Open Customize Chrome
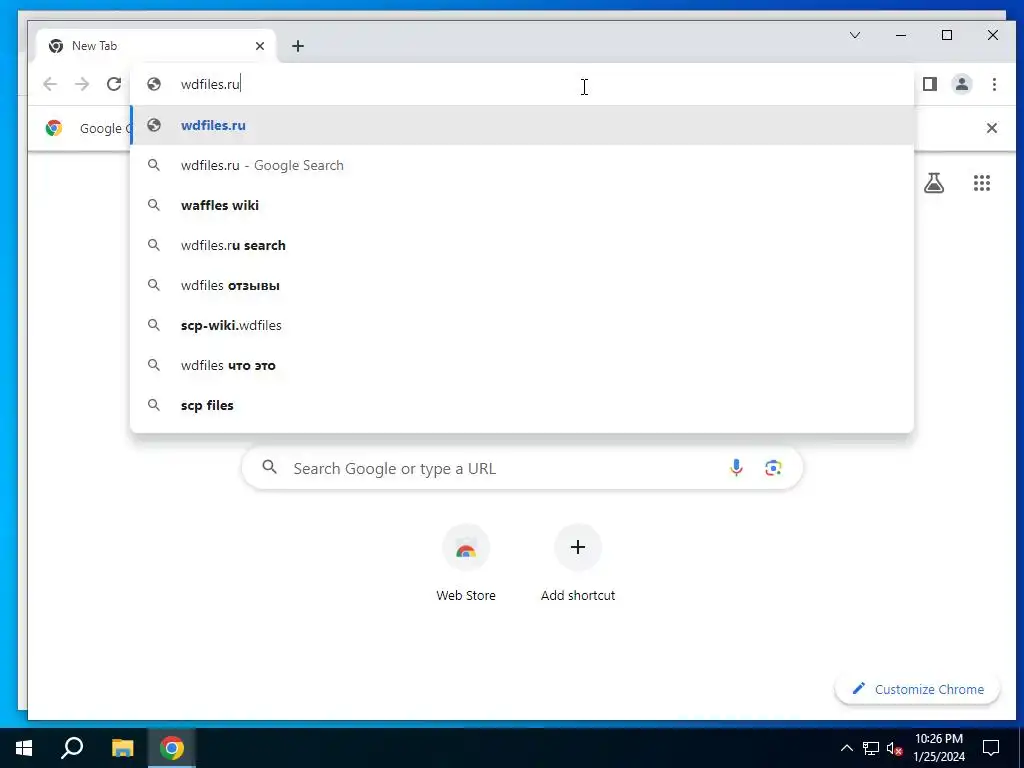 [918, 689]
